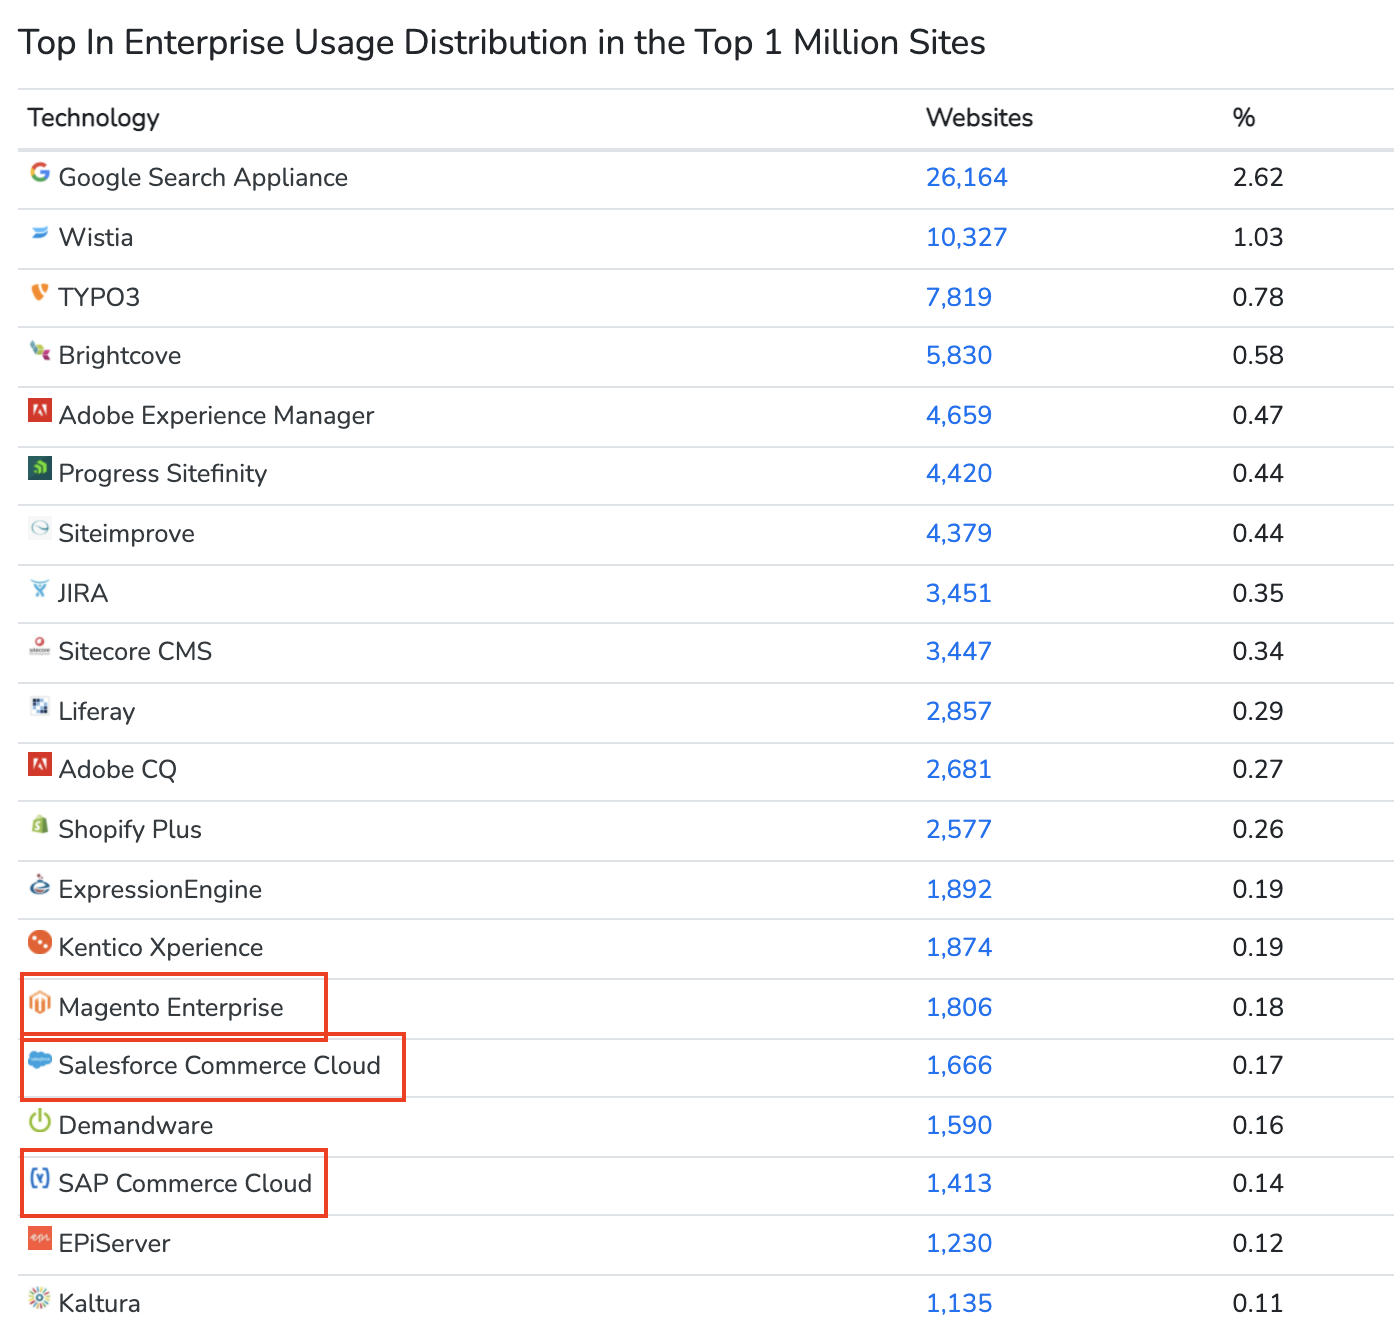
Task: Click the Wistia brand icon
Action: click(x=39, y=232)
